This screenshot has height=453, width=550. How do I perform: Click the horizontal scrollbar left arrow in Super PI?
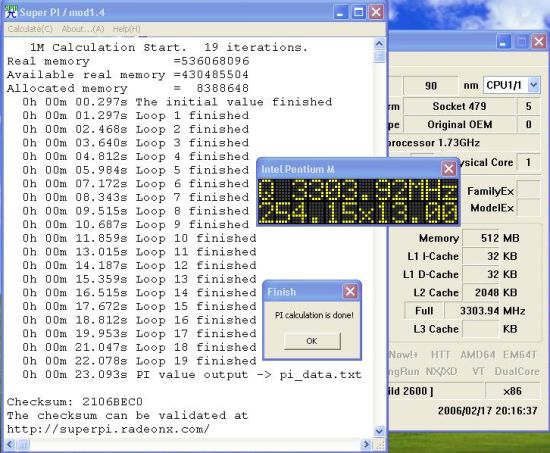(x=10, y=445)
